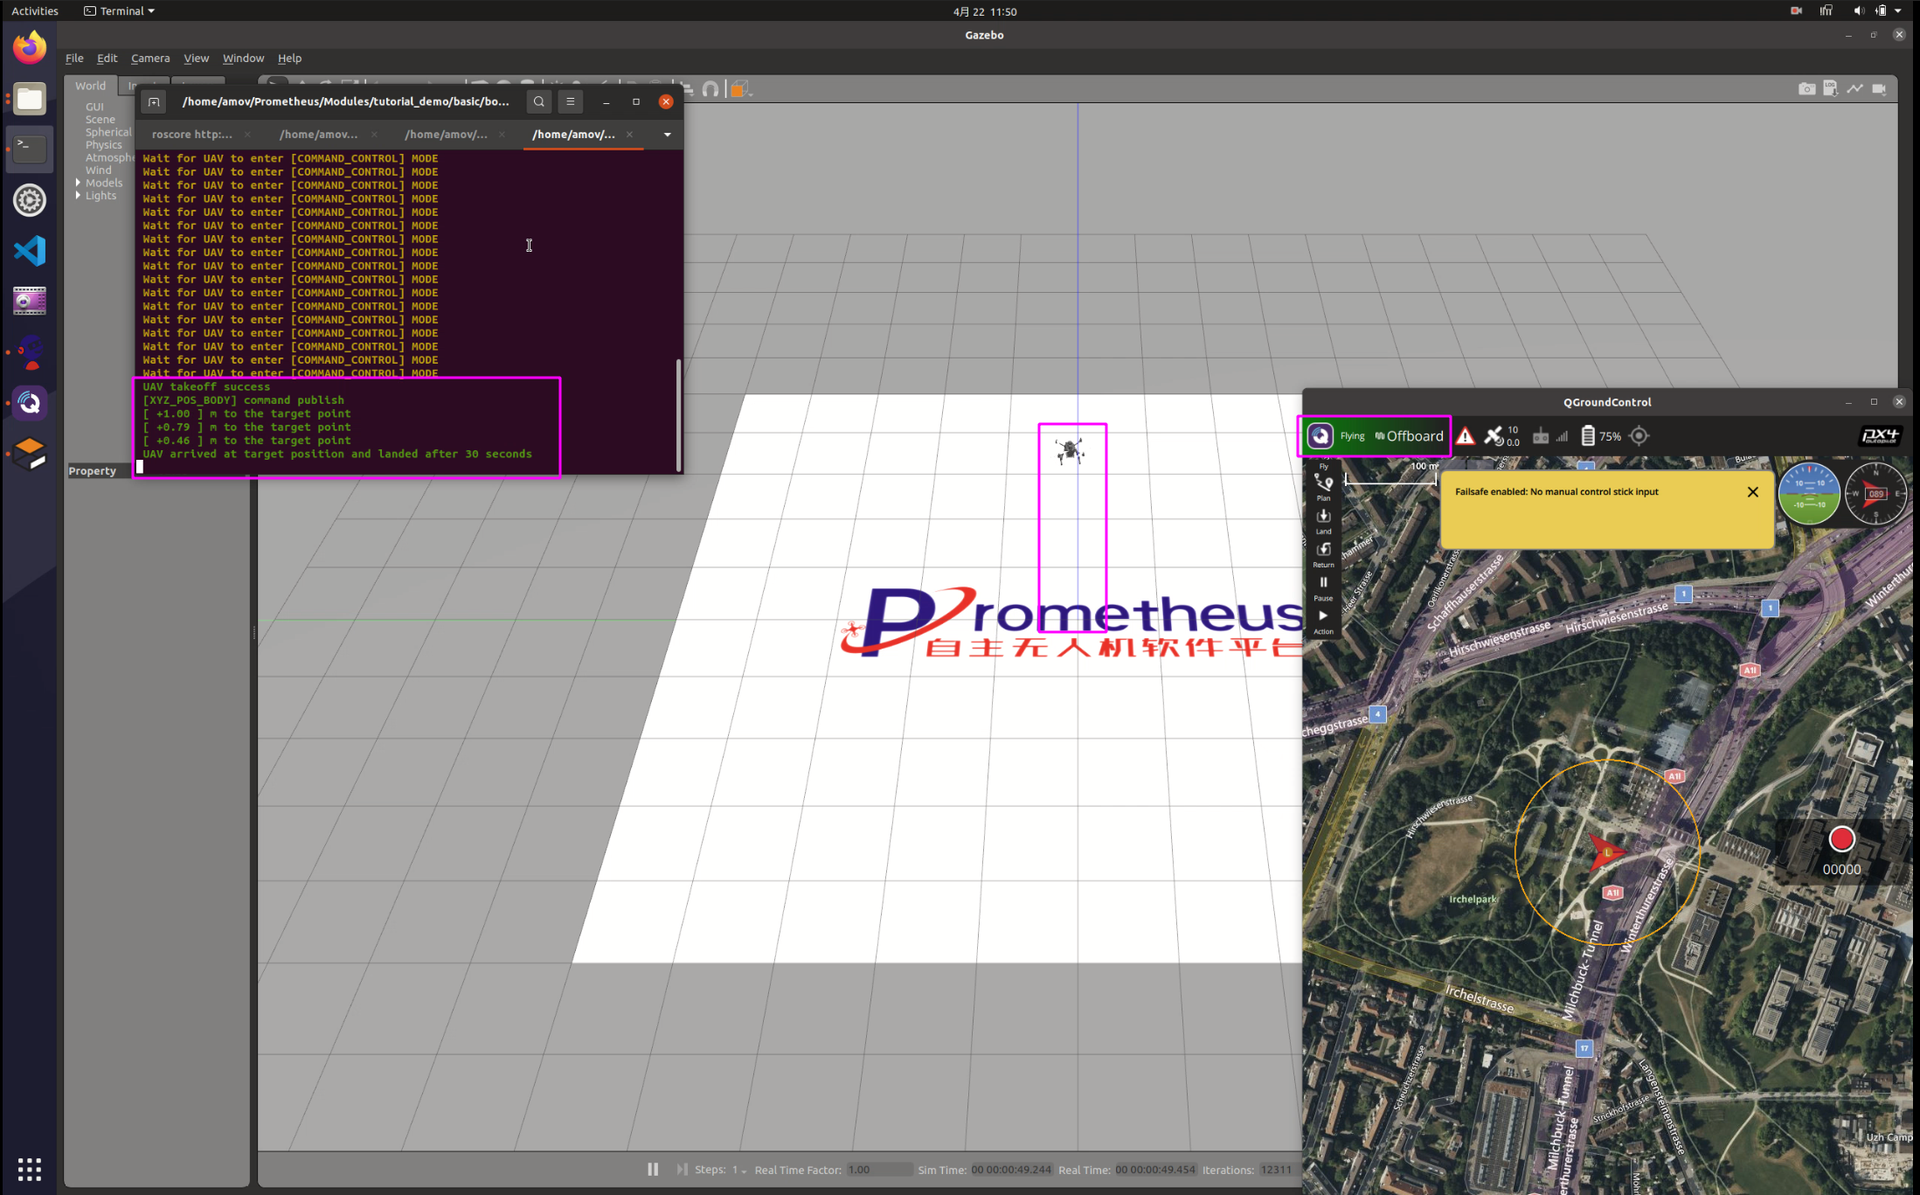1920x1195 pixels.
Task: Step the simulation forward once
Action: [x=682, y=1169]
